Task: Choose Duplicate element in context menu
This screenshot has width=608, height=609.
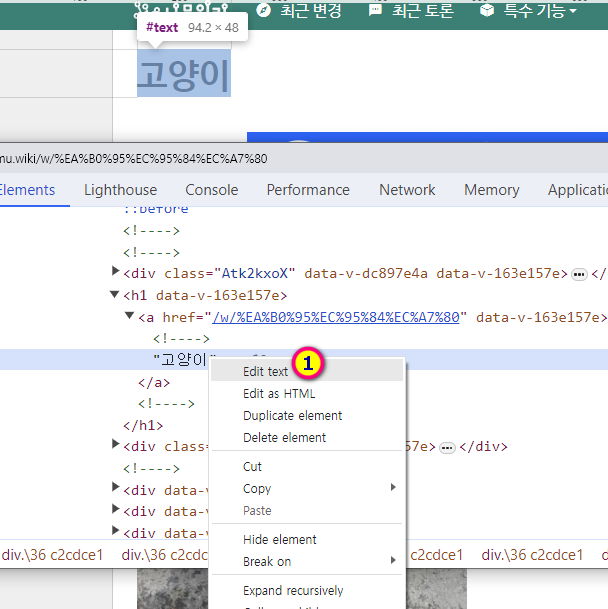Action: (292, 415)
